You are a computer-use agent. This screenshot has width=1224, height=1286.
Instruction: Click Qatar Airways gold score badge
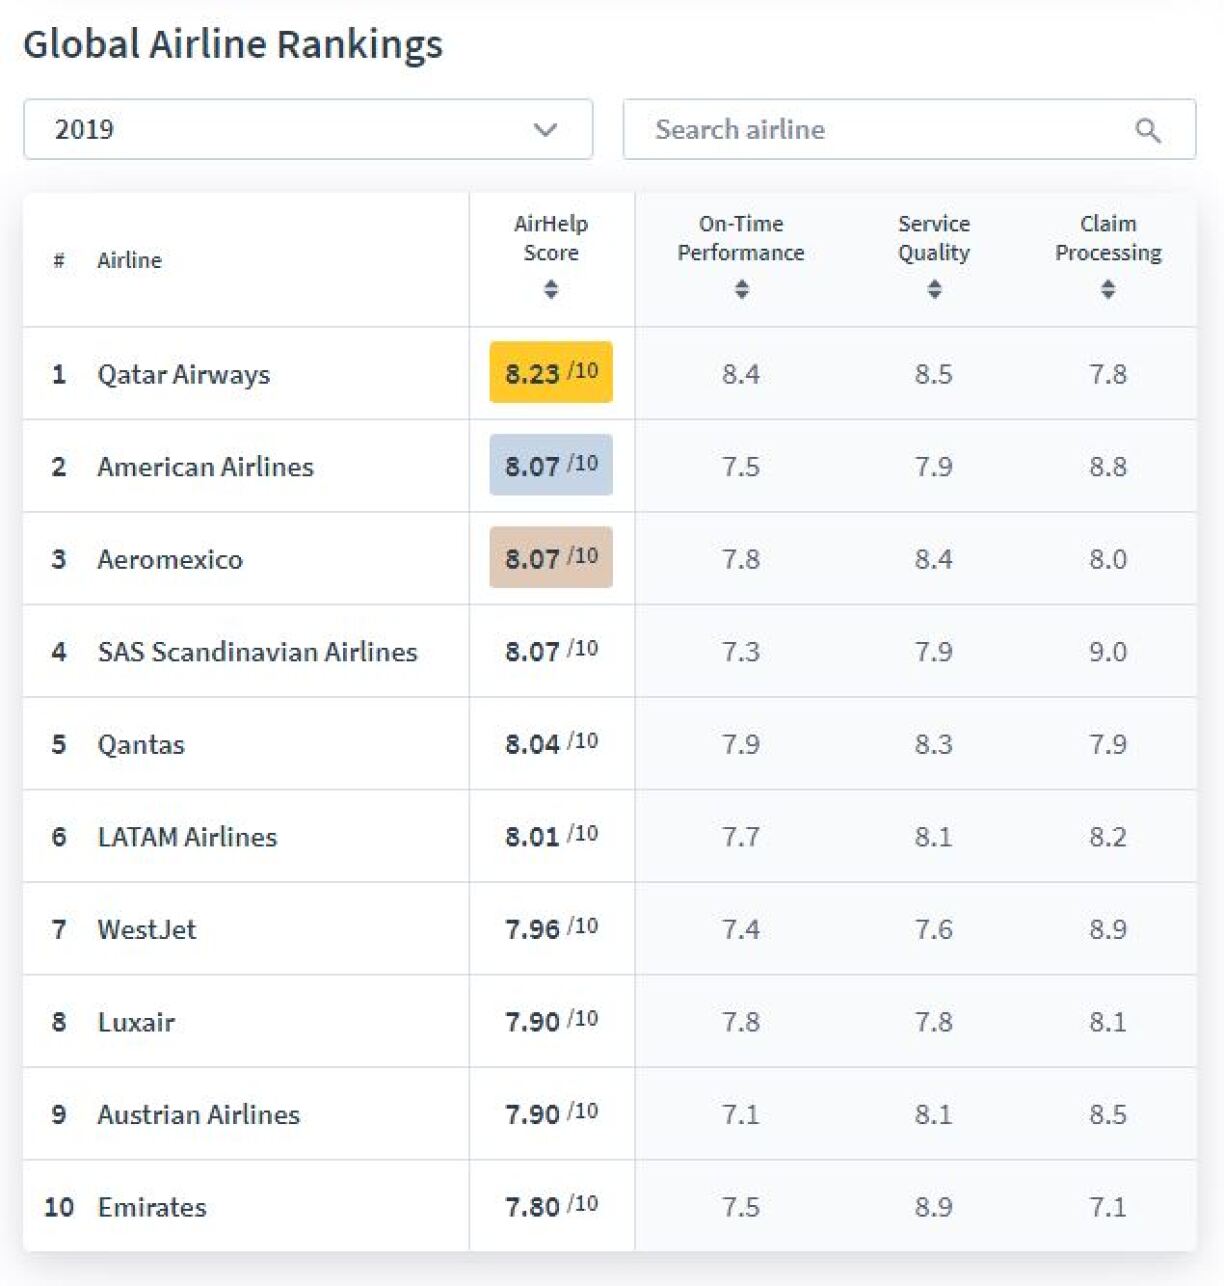pos(551,373)
